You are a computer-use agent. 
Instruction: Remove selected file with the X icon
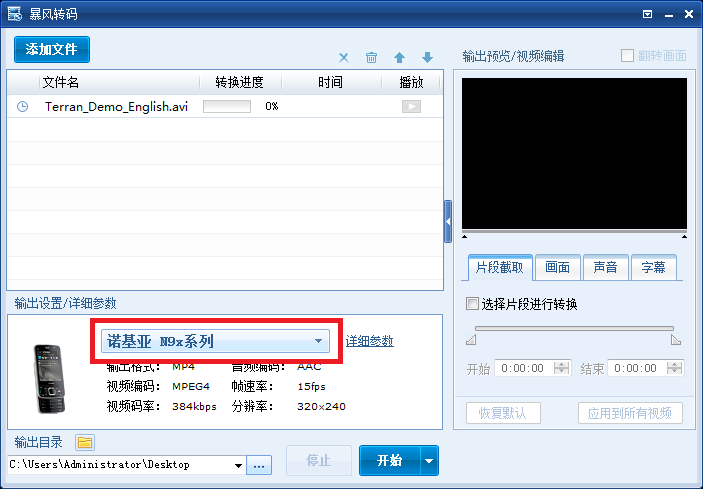tap(343, 57)
